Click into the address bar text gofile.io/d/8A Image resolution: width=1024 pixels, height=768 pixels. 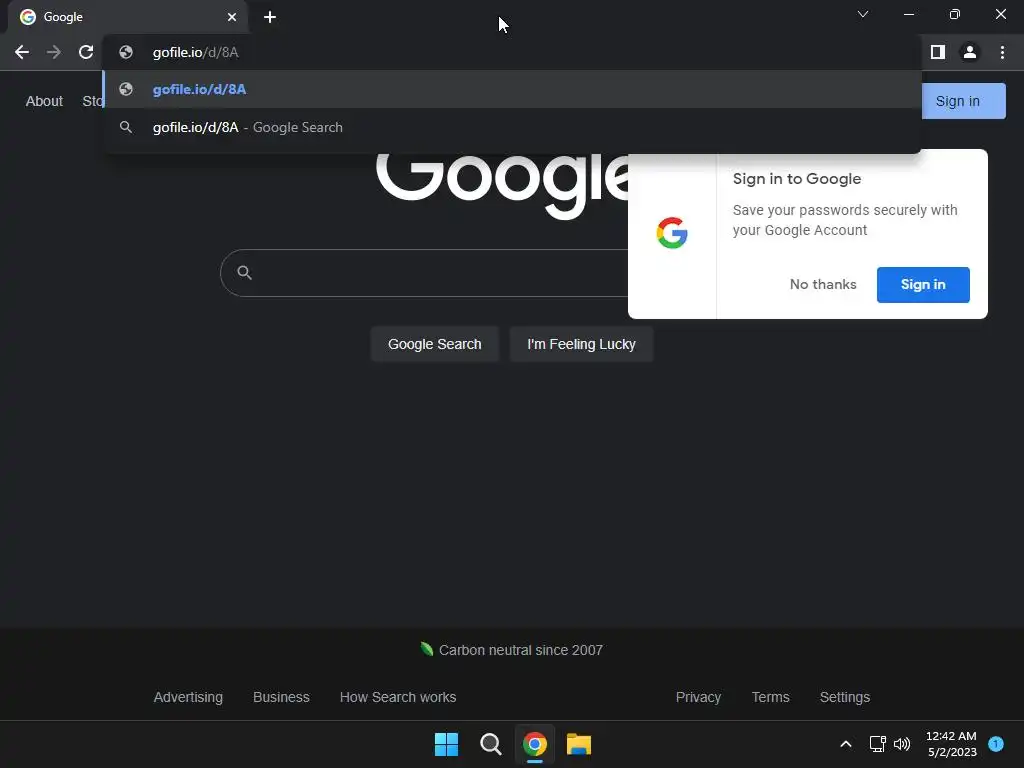click(195, 52)
